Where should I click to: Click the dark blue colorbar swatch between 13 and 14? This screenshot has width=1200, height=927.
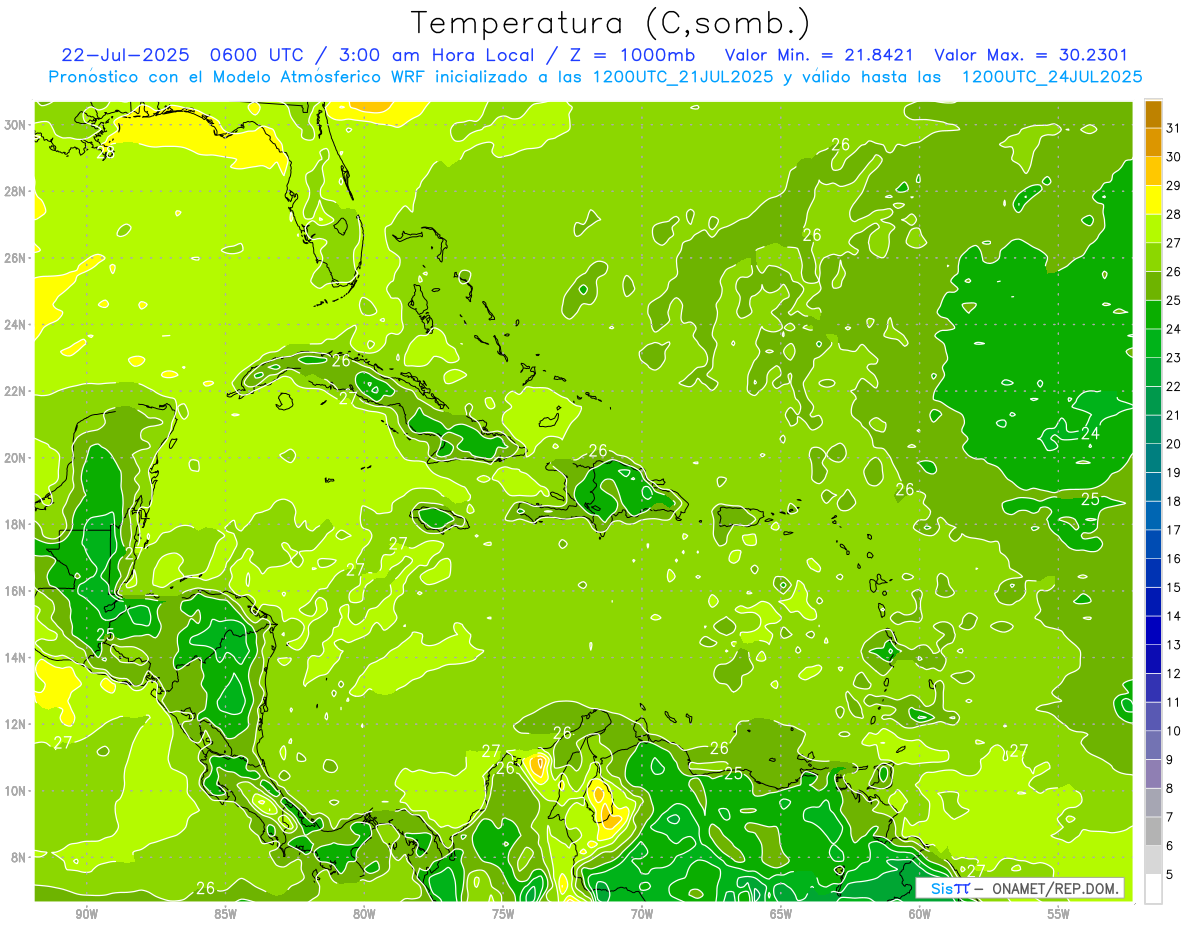pyautogui.click(x=1153, y=631)
